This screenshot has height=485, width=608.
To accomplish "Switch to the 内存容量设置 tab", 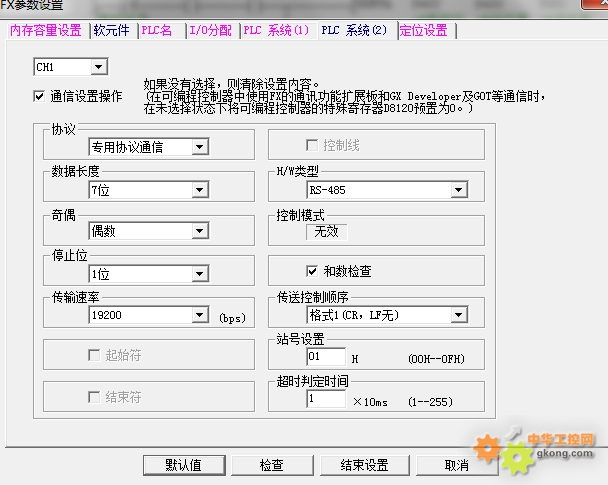I will tap(46, 30).
